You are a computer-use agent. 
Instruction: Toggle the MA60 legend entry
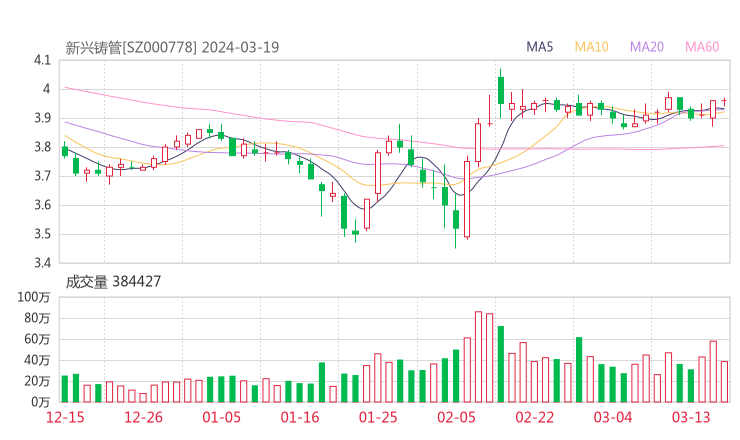[x=702, y=47]
